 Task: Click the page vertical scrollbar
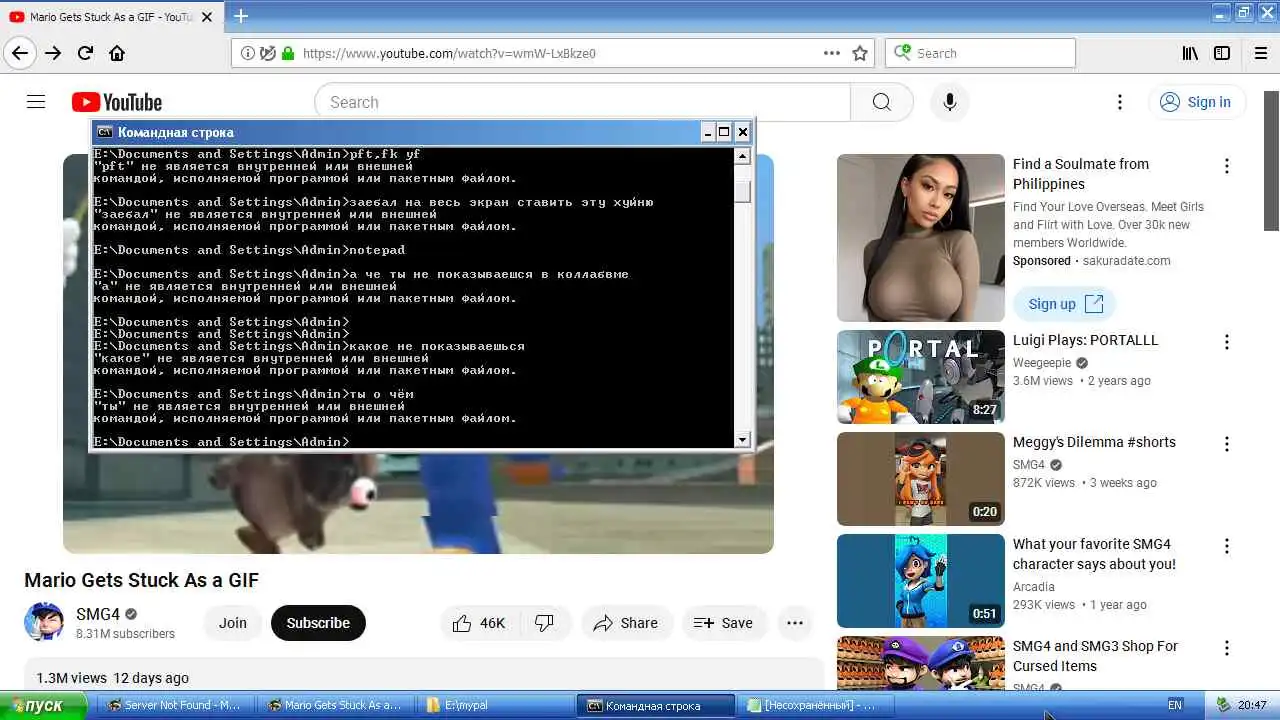(1271, 160)
